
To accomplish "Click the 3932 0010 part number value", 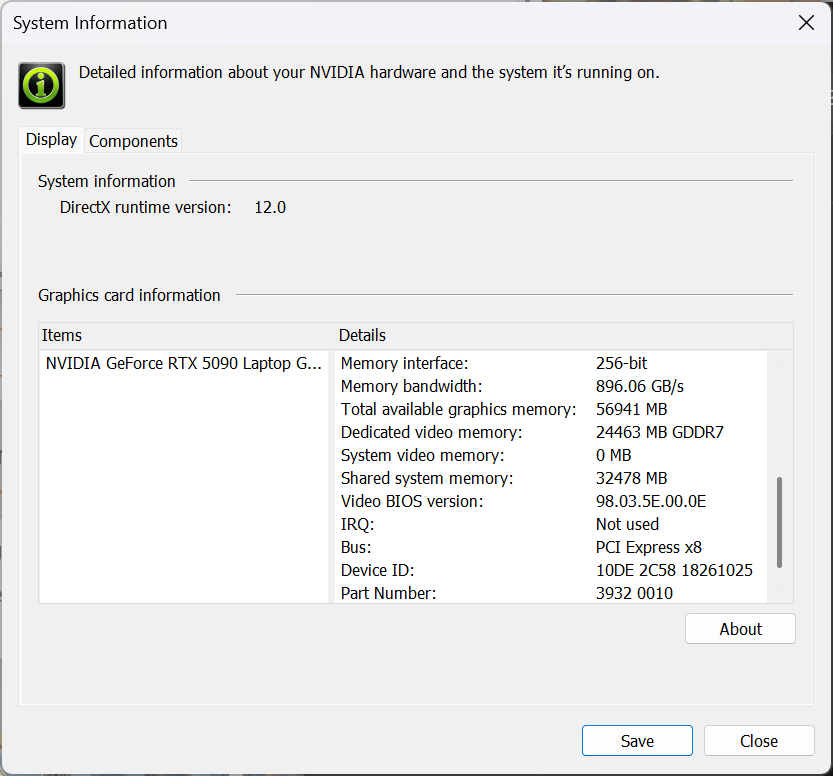I will [x=634, y=593].
